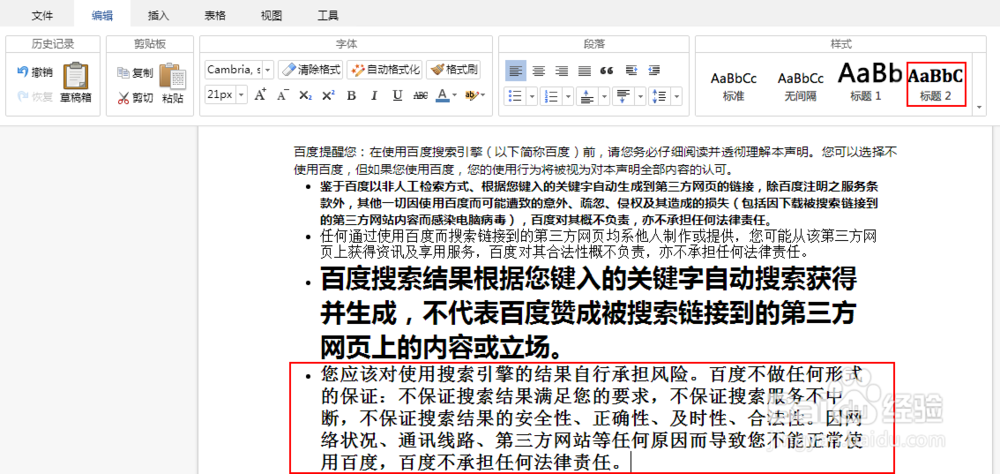This screenshot has height=474, width=1000.
Task: Open bulleted list style dropdown
Action: click(x=531, y=96)
